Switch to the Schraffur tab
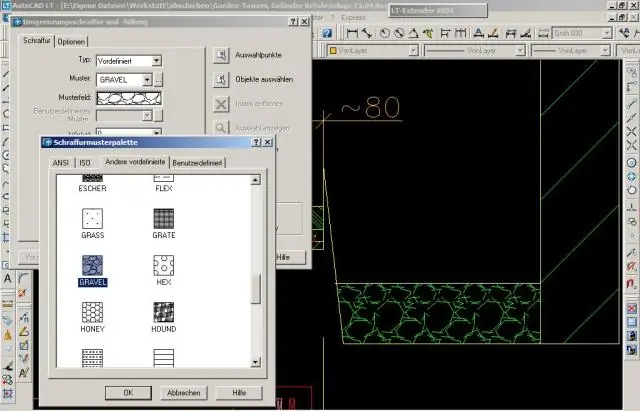Screen dimensions: 640x411 [37, 40]
